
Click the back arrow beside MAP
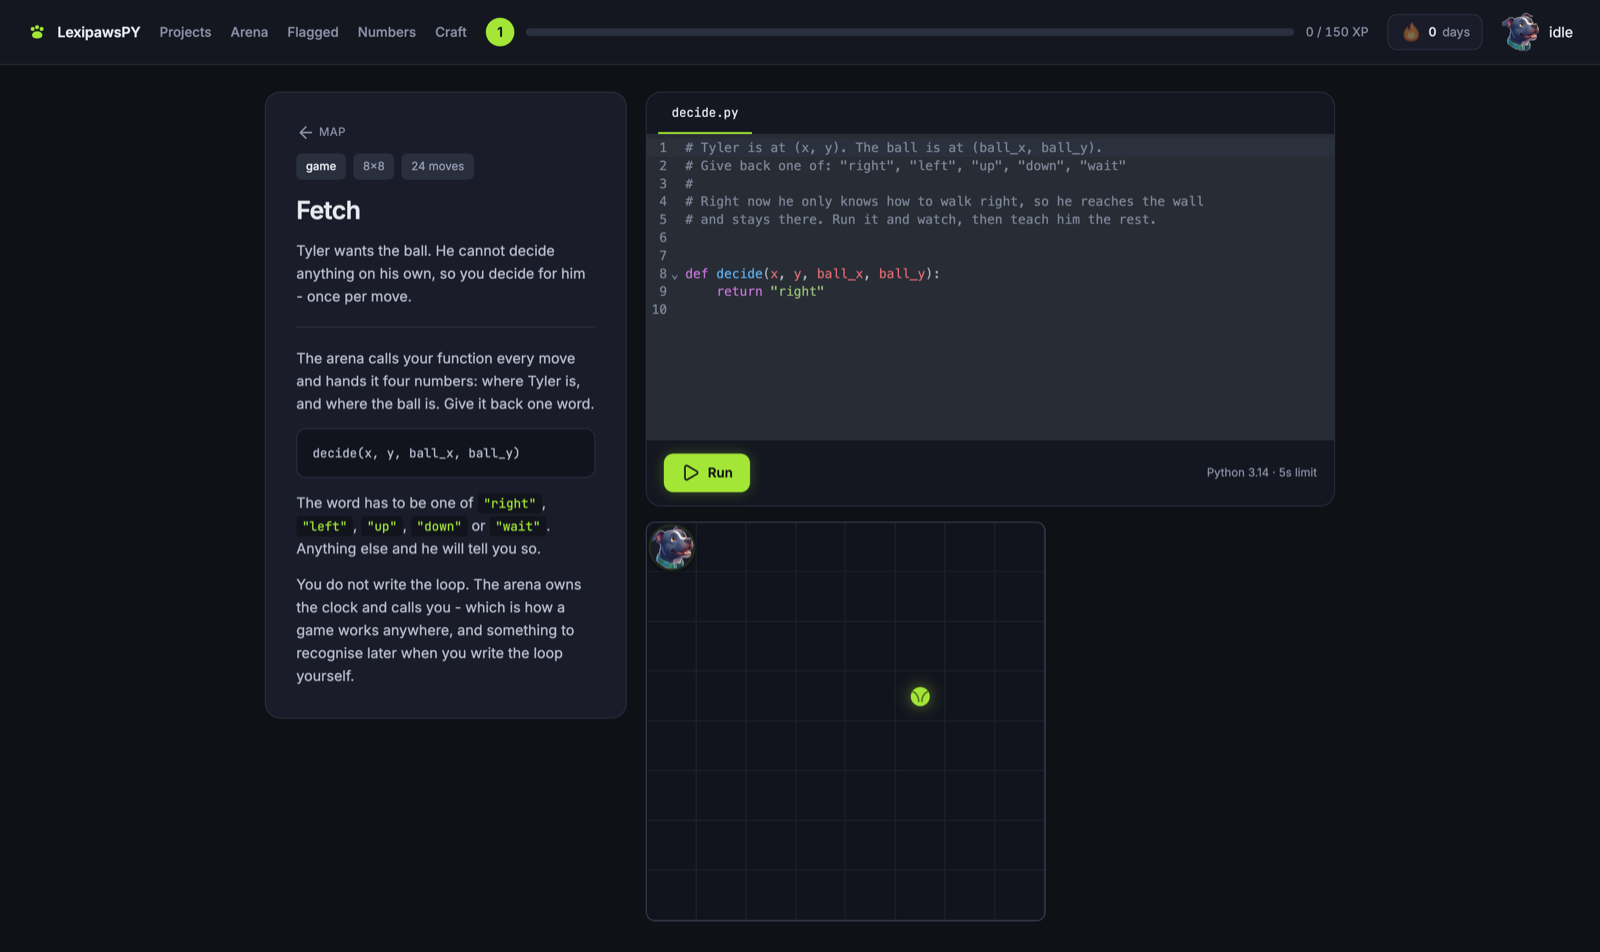point(305,132)
